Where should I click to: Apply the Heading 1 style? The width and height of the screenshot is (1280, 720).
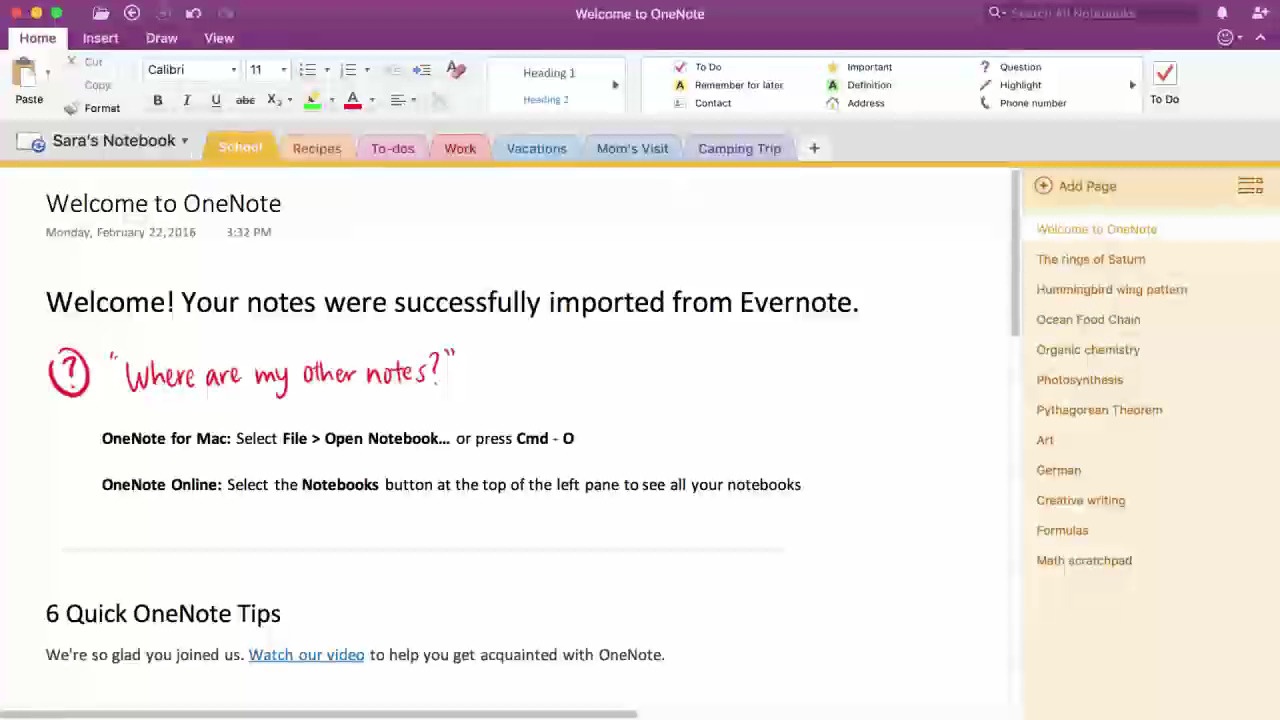549,73
